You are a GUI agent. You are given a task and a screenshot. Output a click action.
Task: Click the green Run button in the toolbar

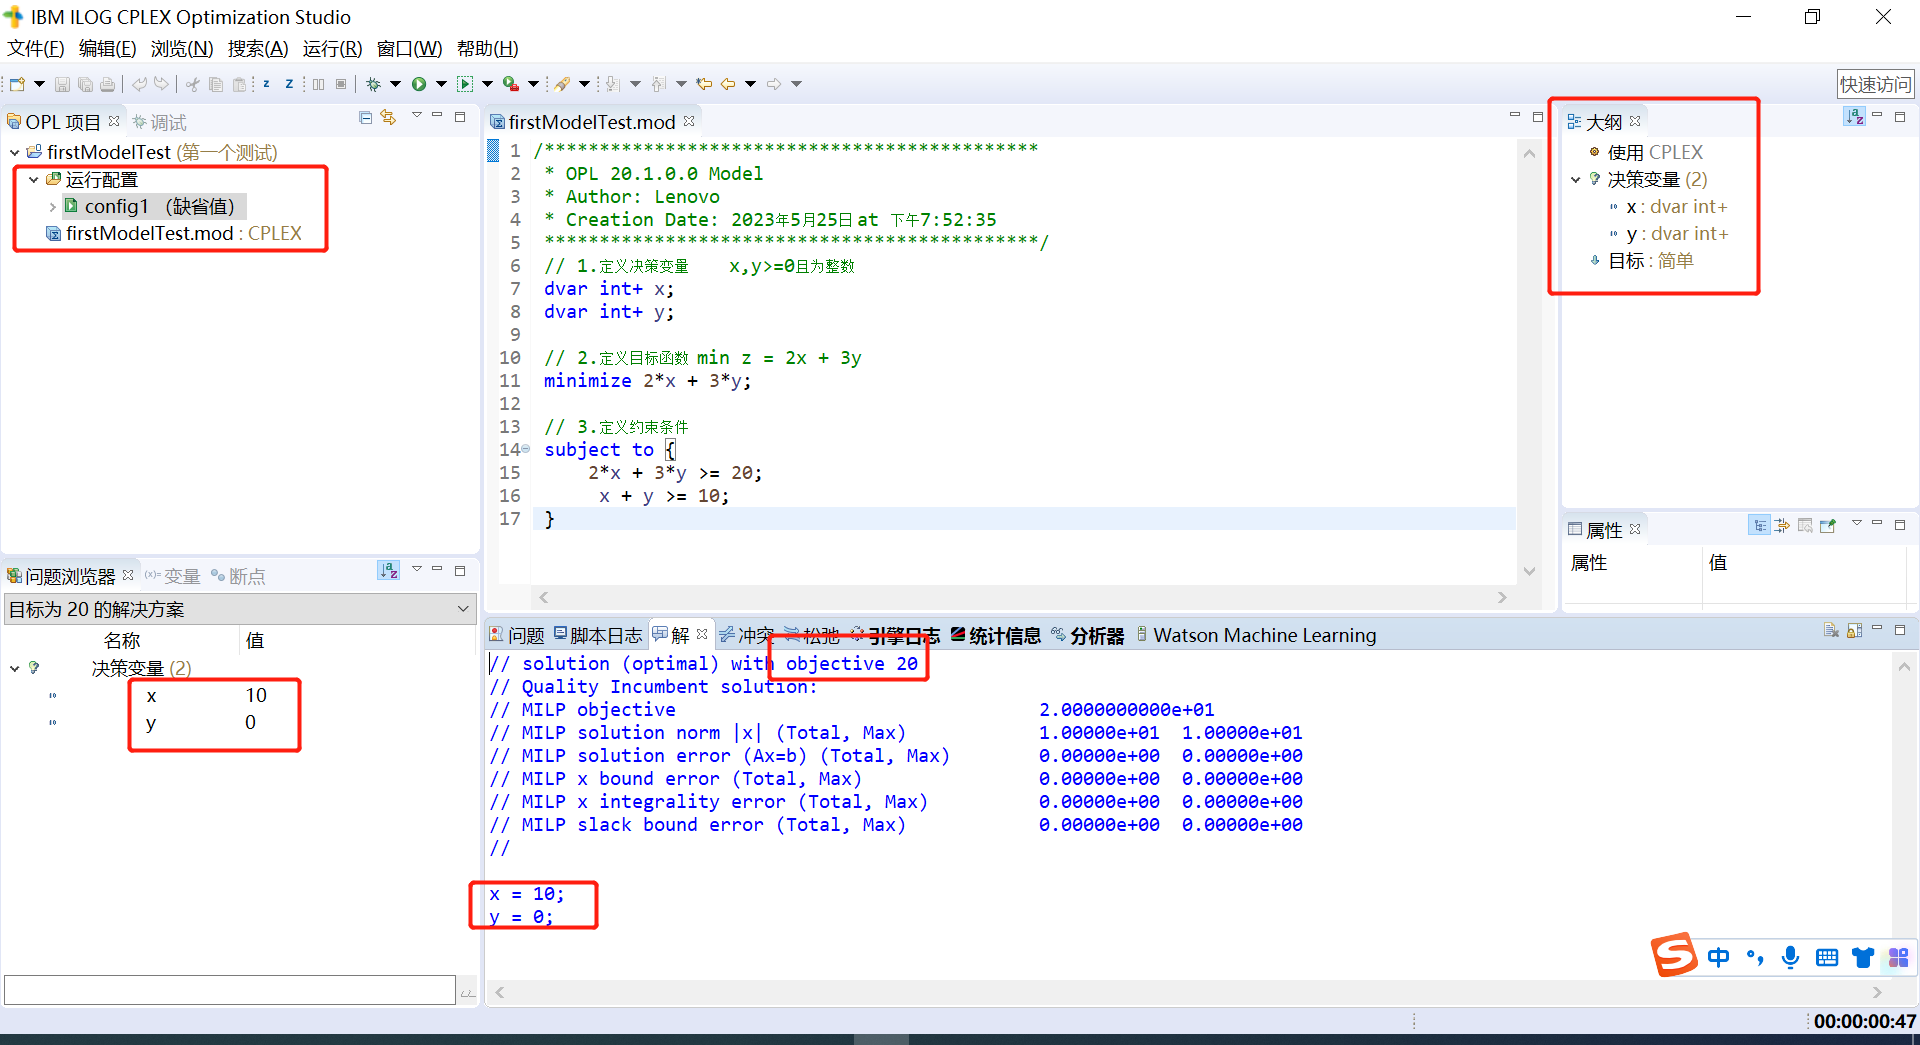[419, 84]
